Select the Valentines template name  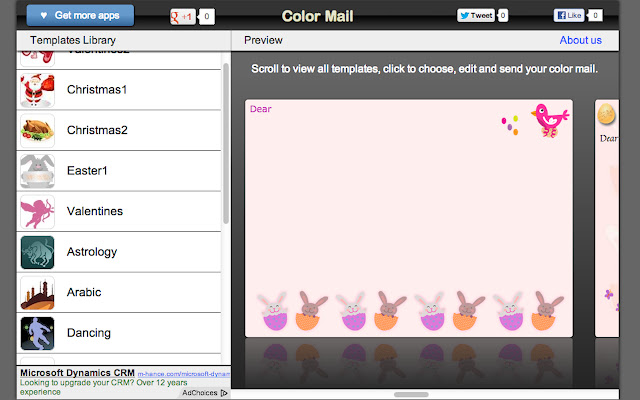[x=95, y=211]
